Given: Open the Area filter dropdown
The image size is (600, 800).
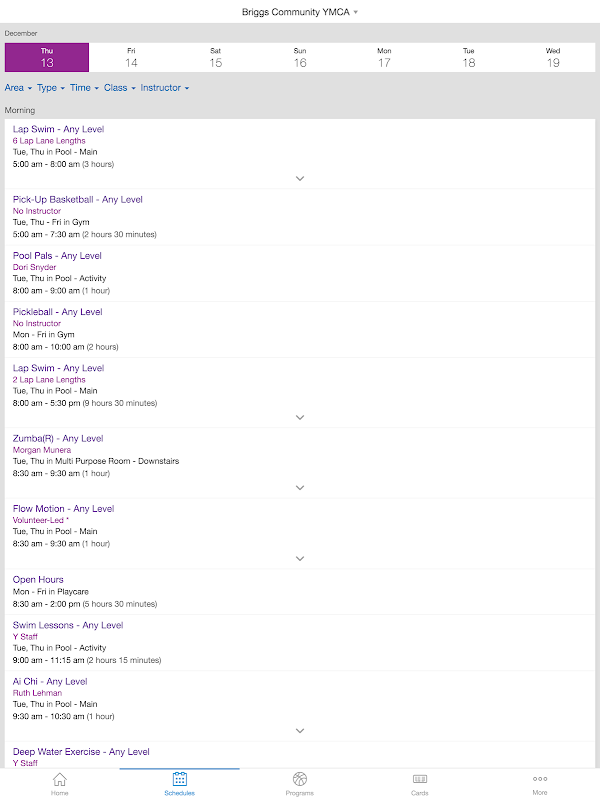Looking at the screenshot, I should click(x=18, y=88).
